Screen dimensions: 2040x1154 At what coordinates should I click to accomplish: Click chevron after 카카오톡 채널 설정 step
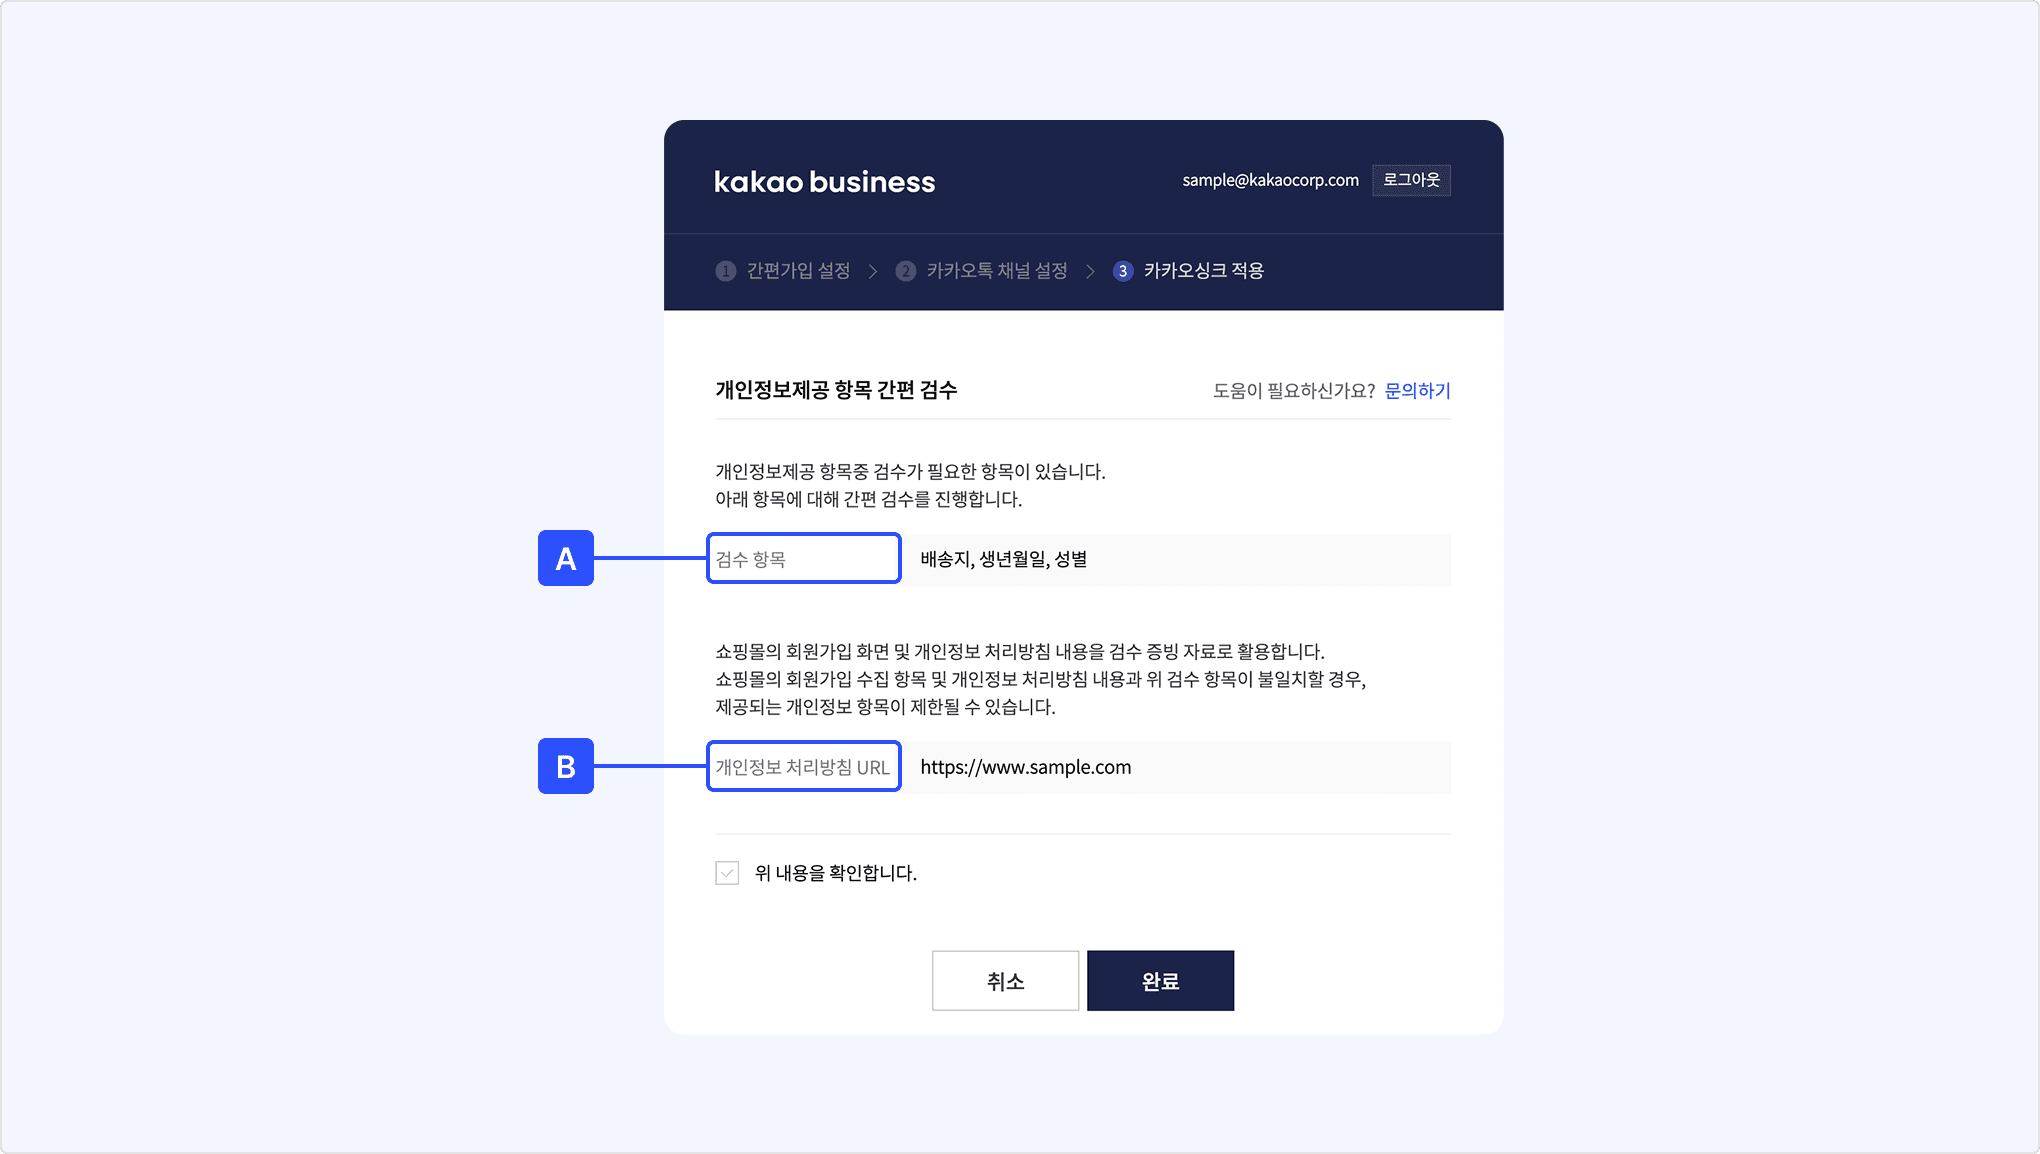click(x=1090, y=271)
